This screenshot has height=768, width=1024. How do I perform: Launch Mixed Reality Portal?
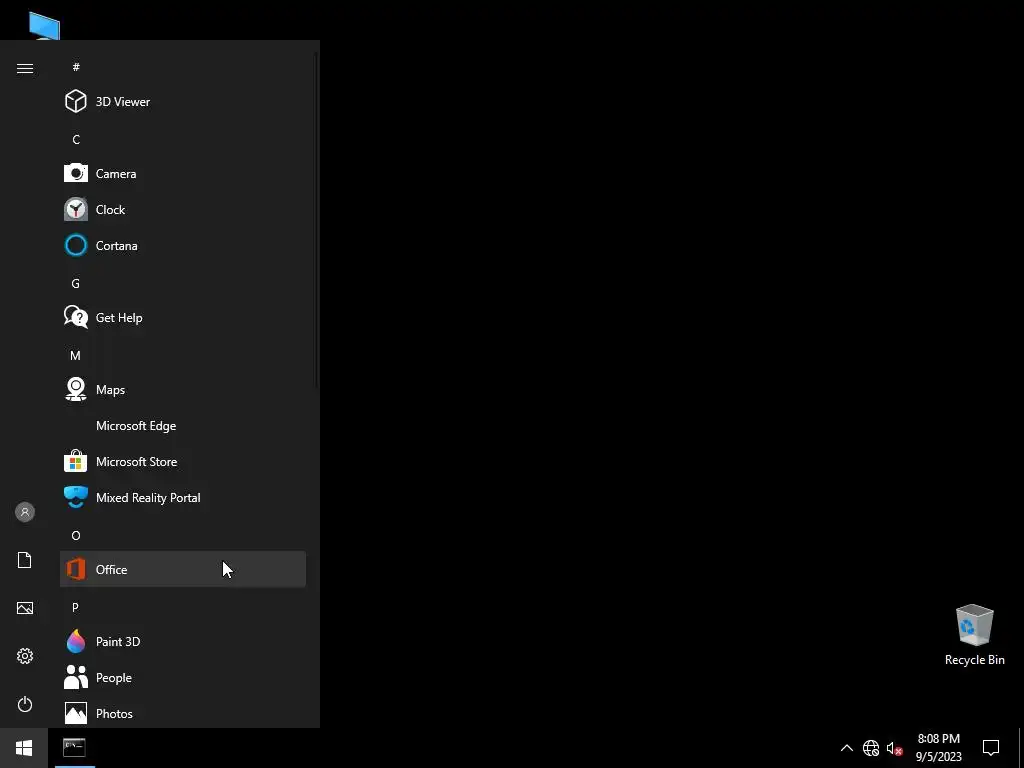(183, 498)
